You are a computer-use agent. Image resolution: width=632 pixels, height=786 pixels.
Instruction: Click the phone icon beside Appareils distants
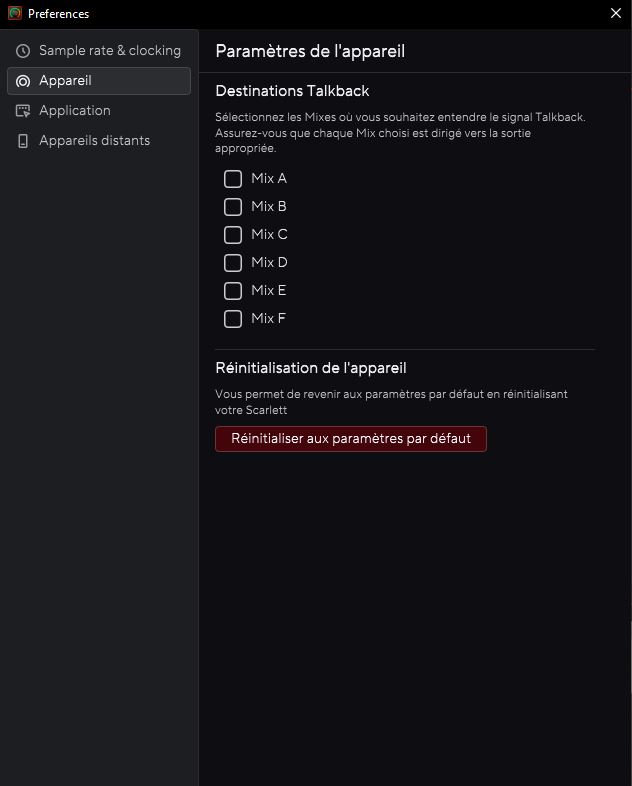point(23,141)
